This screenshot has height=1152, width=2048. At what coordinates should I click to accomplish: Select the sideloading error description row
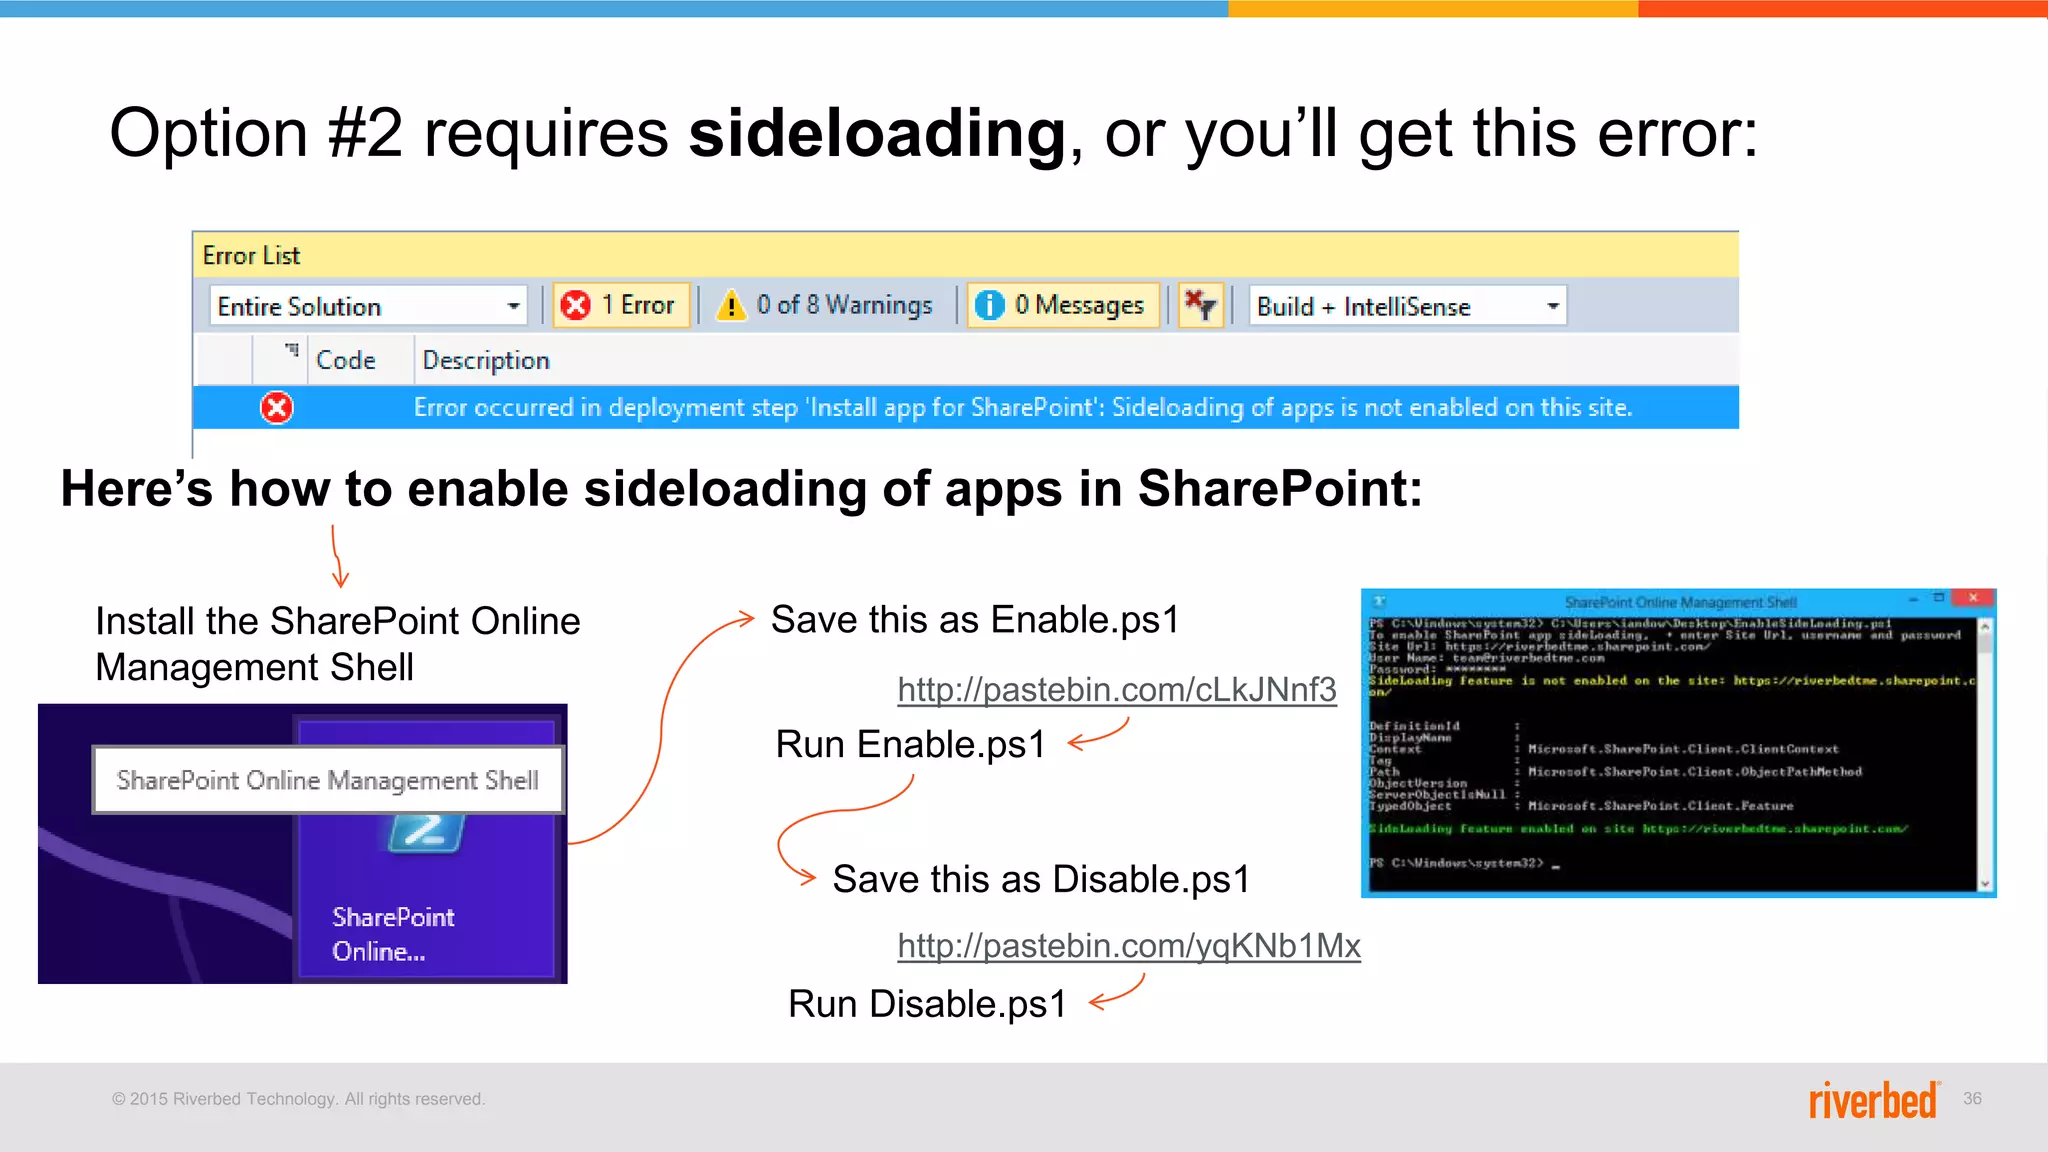coord(1022,408)
